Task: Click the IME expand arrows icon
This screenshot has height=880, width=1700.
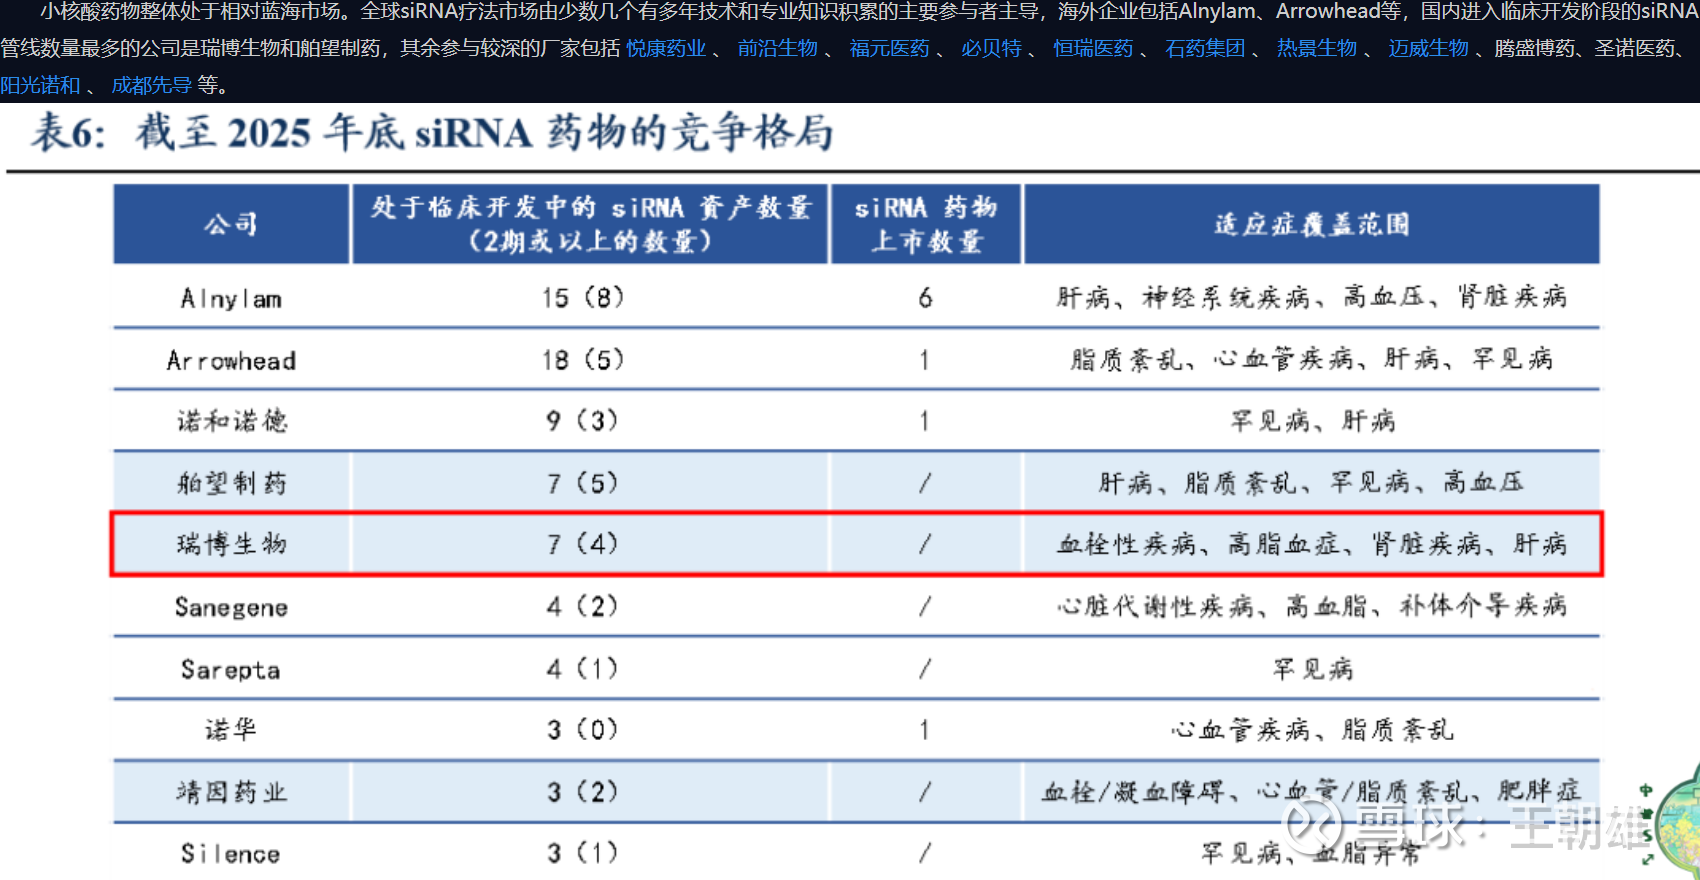Action: 1646,858
